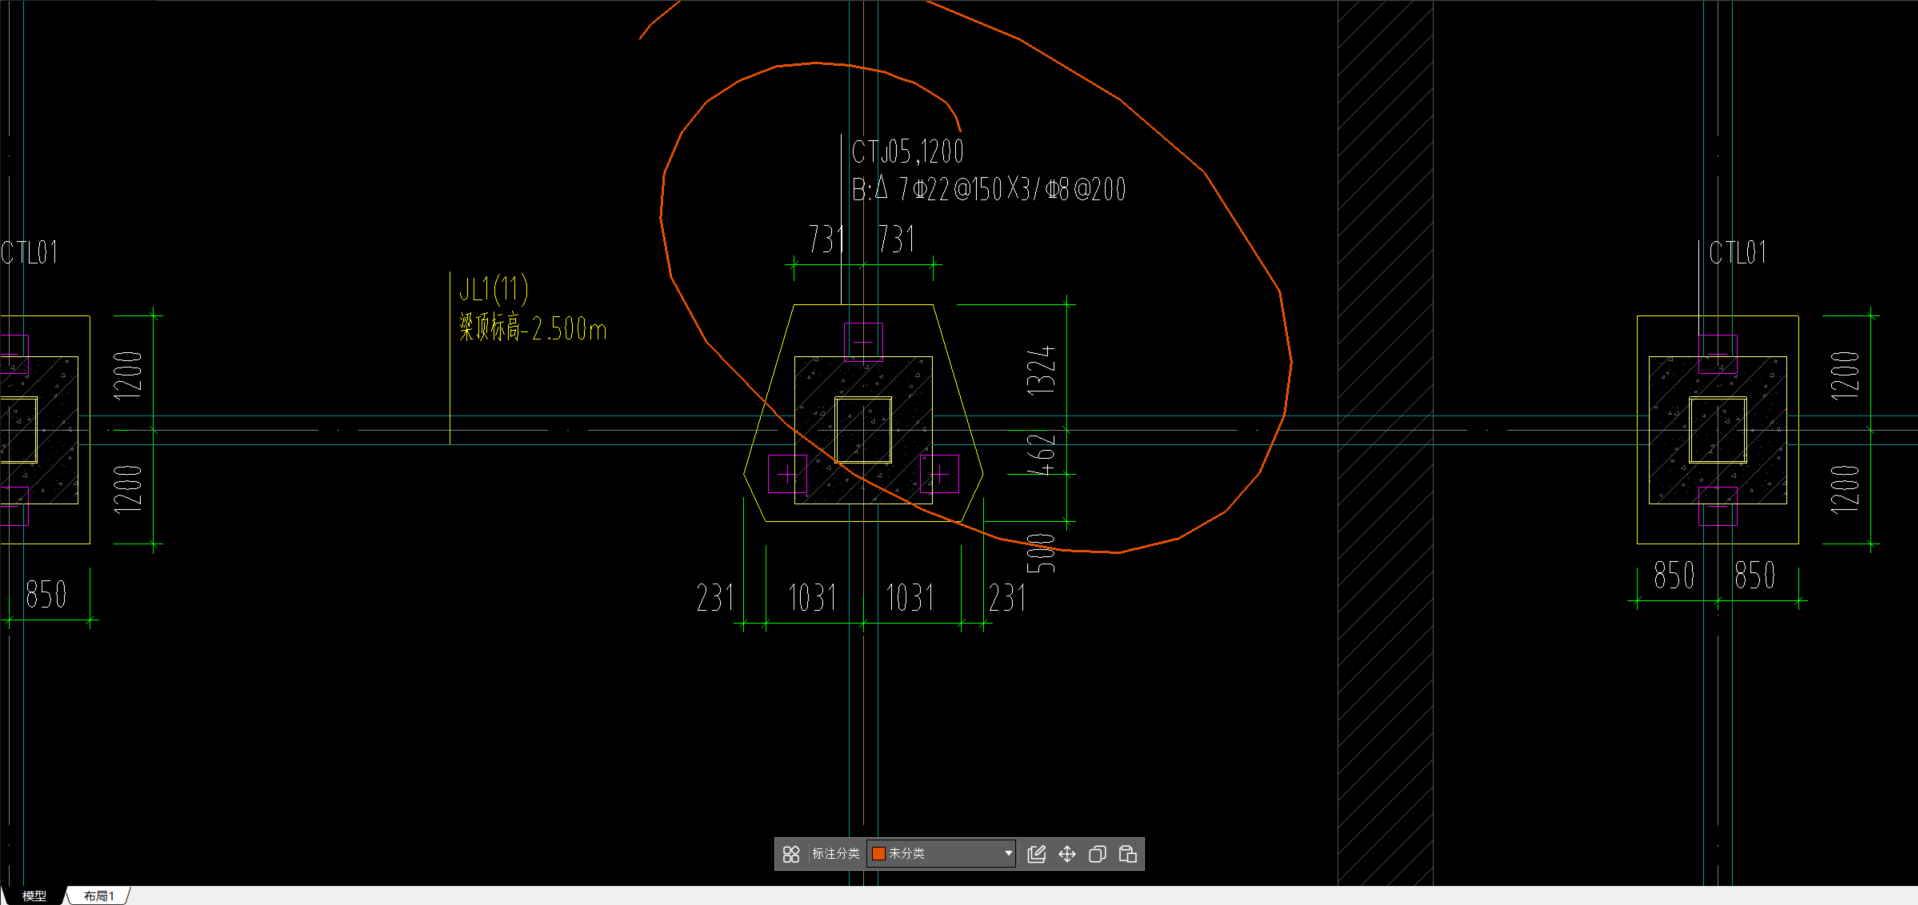This screenshot has width=1918, height=905.
Task: Select the rebar text B:Δ 7Φ22@150X3/Φ8@200
Action: click(989, 189)
